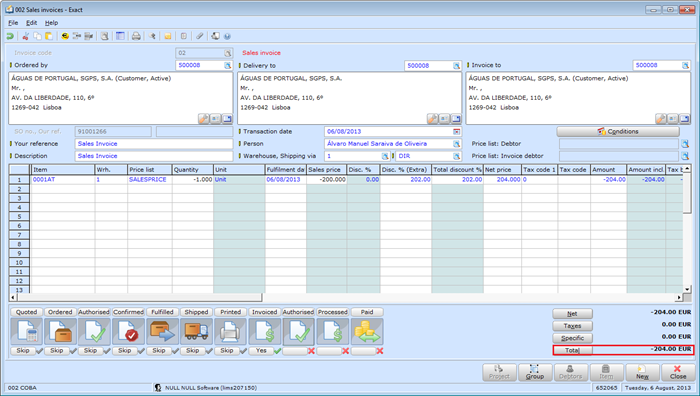This screenshot has width=700, height=396.
Task: Click the print icon in top toolbar
Action: point(136,36)
